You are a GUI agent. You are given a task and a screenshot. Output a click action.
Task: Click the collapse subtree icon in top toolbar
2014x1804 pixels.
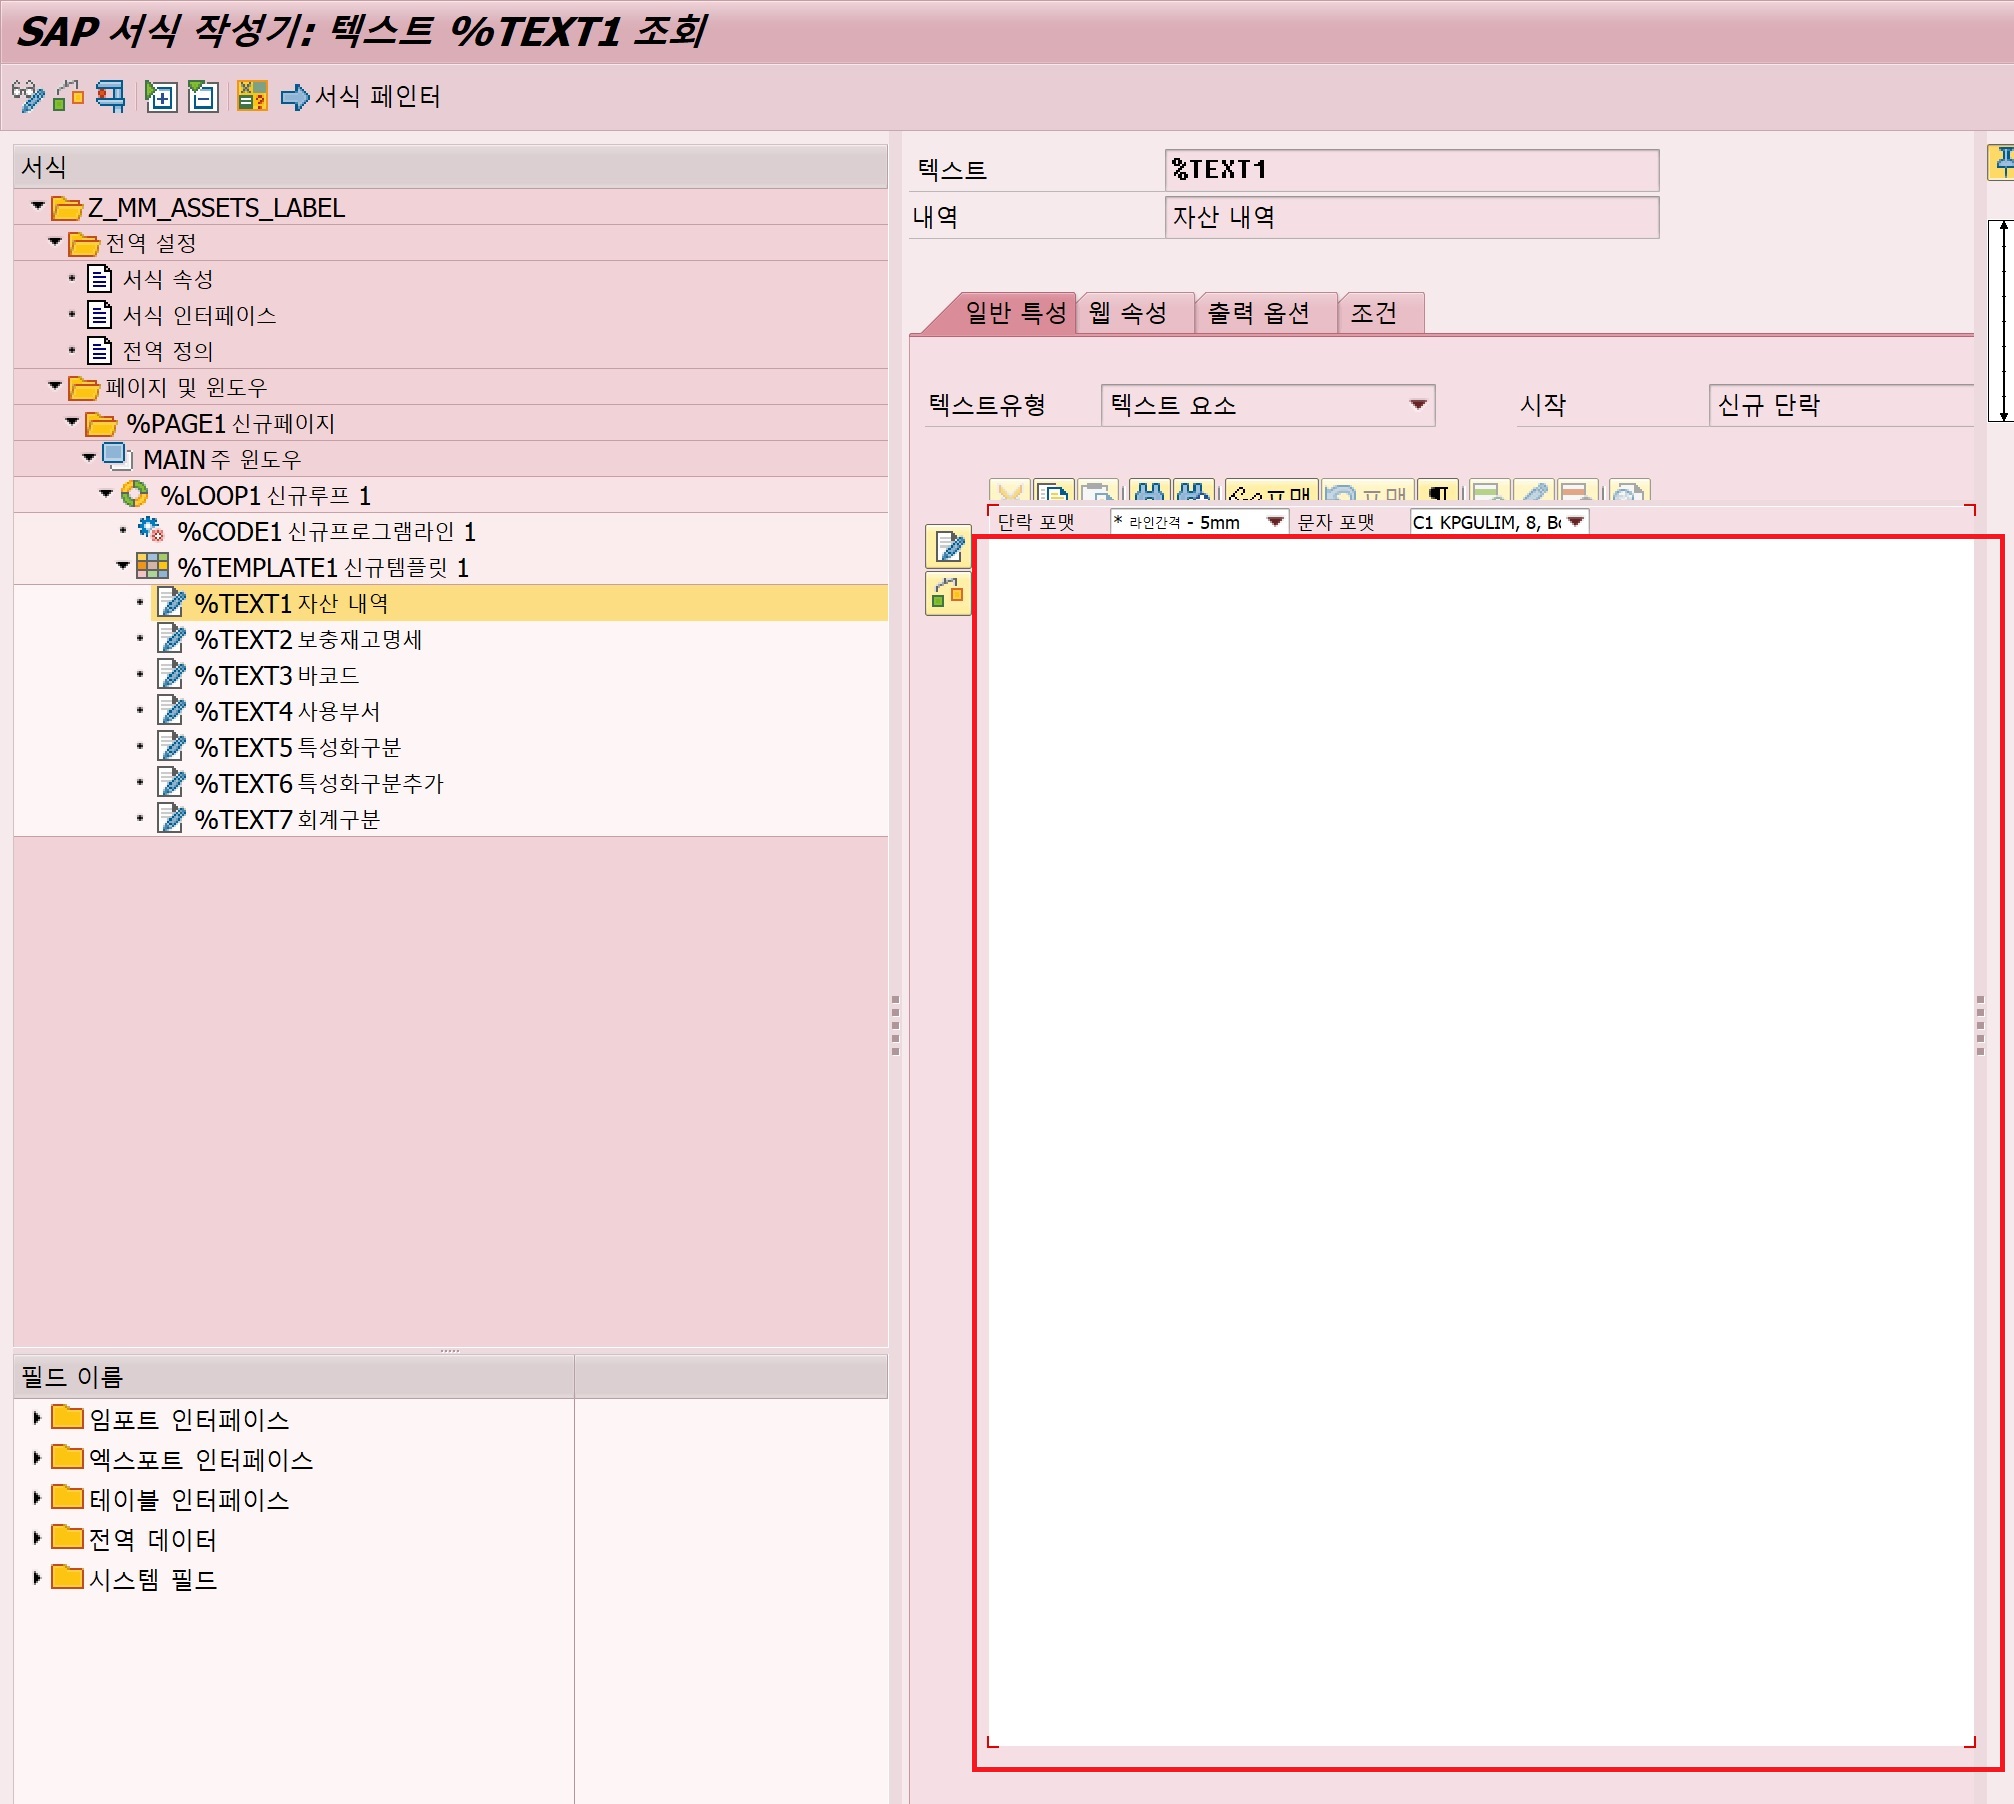pyautogui.click(x=203, y=97)
